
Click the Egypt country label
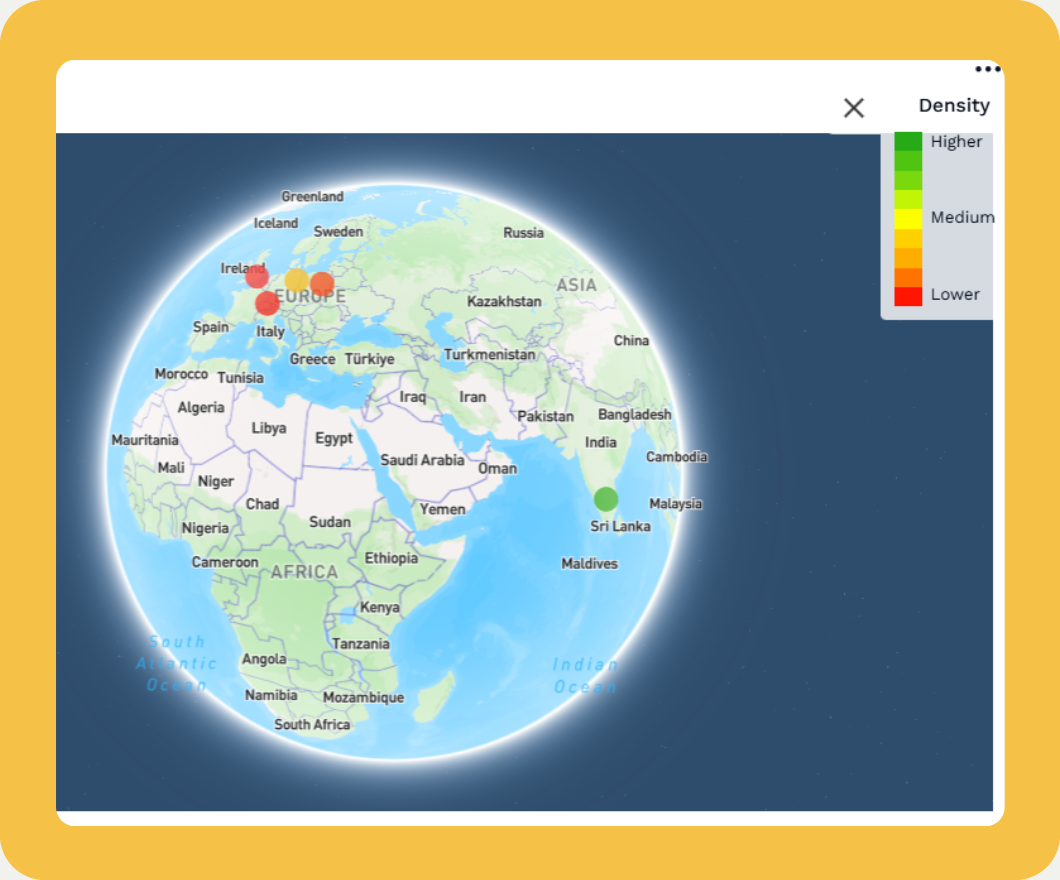(335, 439)
